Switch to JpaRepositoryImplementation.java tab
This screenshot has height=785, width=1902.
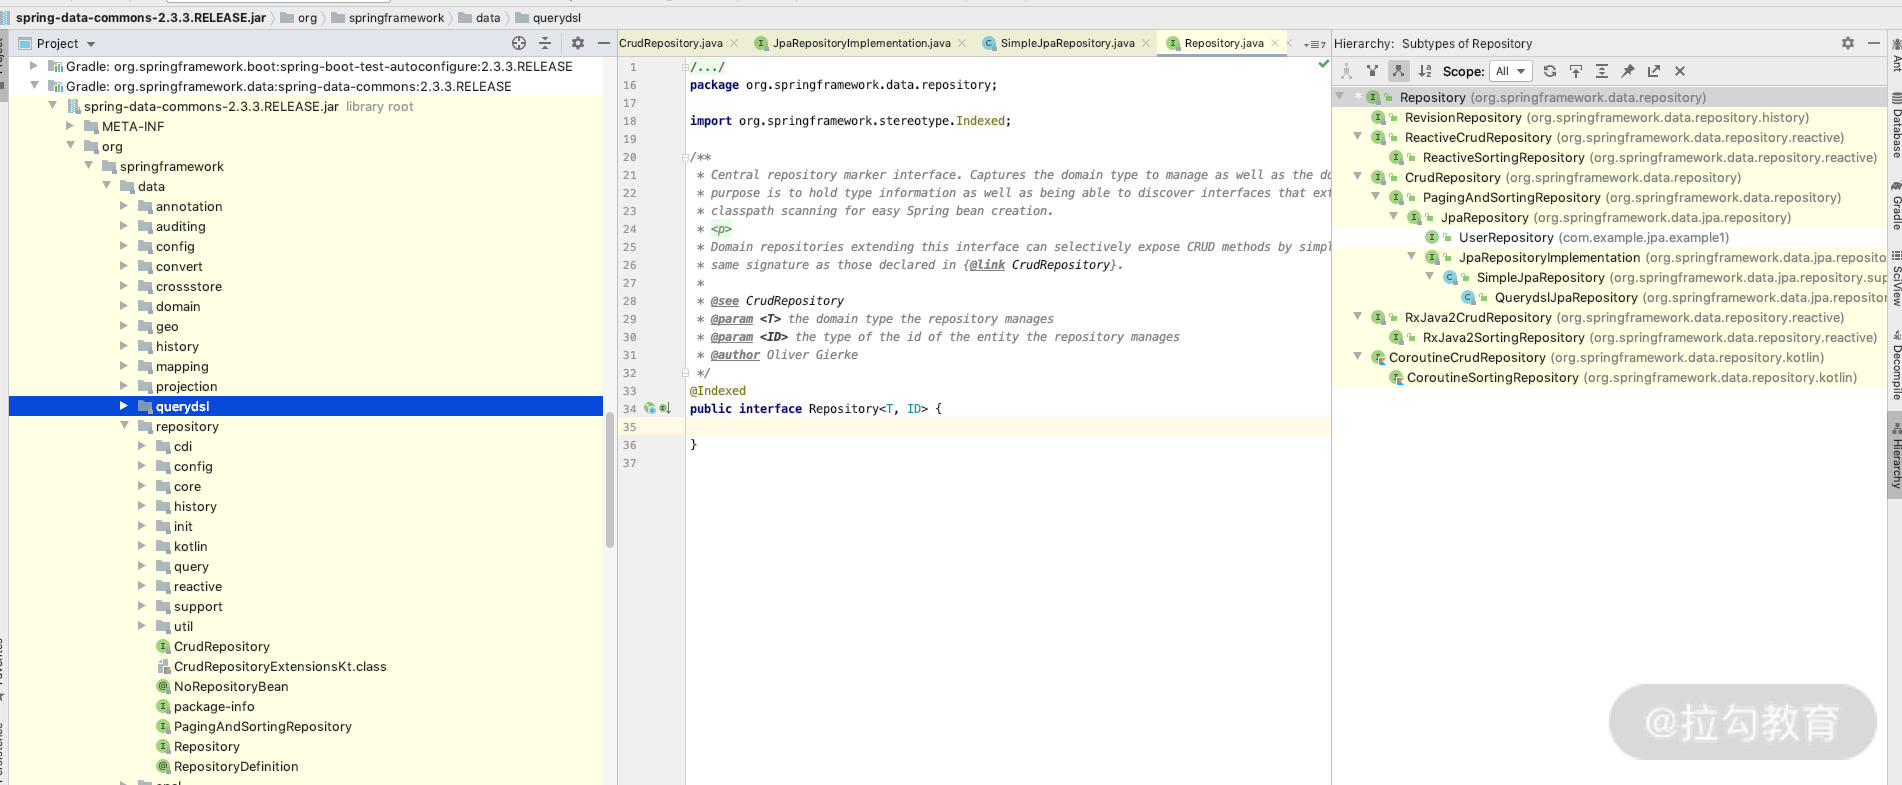click(861, 43)
